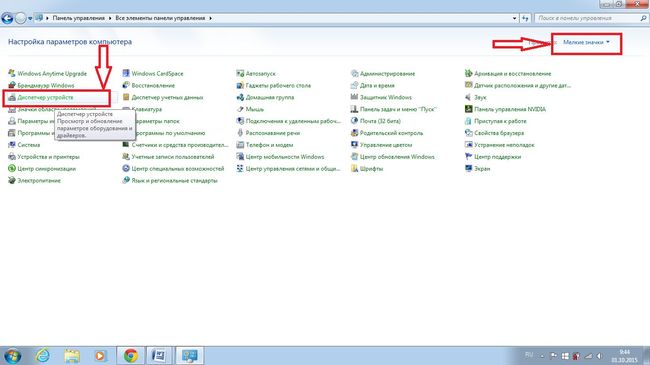Open Управление цветом link

(386, 145)
